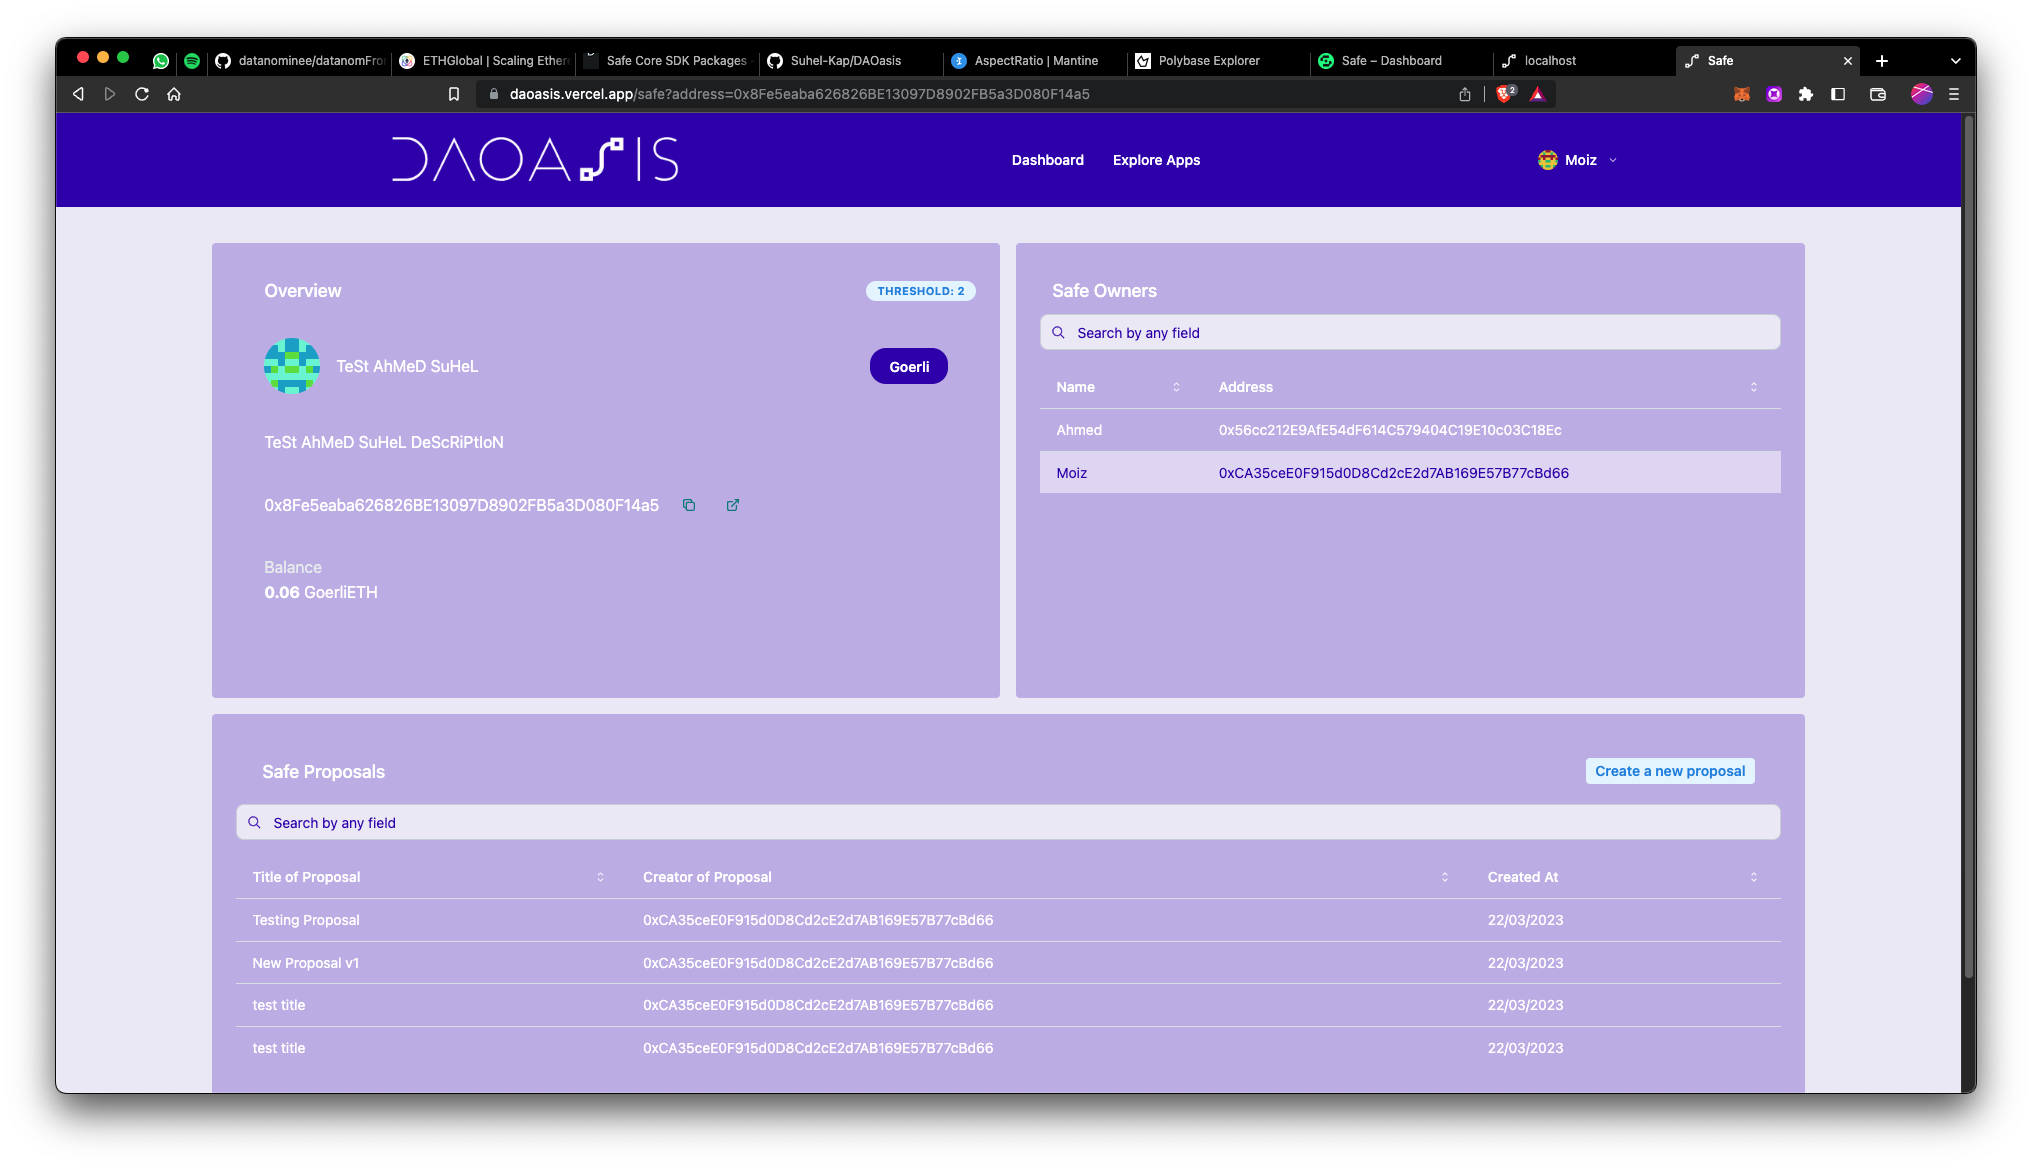Open the browser tab overview chevron
This screenshot has height=1167, width=2032.
[x=1955, y=60]
